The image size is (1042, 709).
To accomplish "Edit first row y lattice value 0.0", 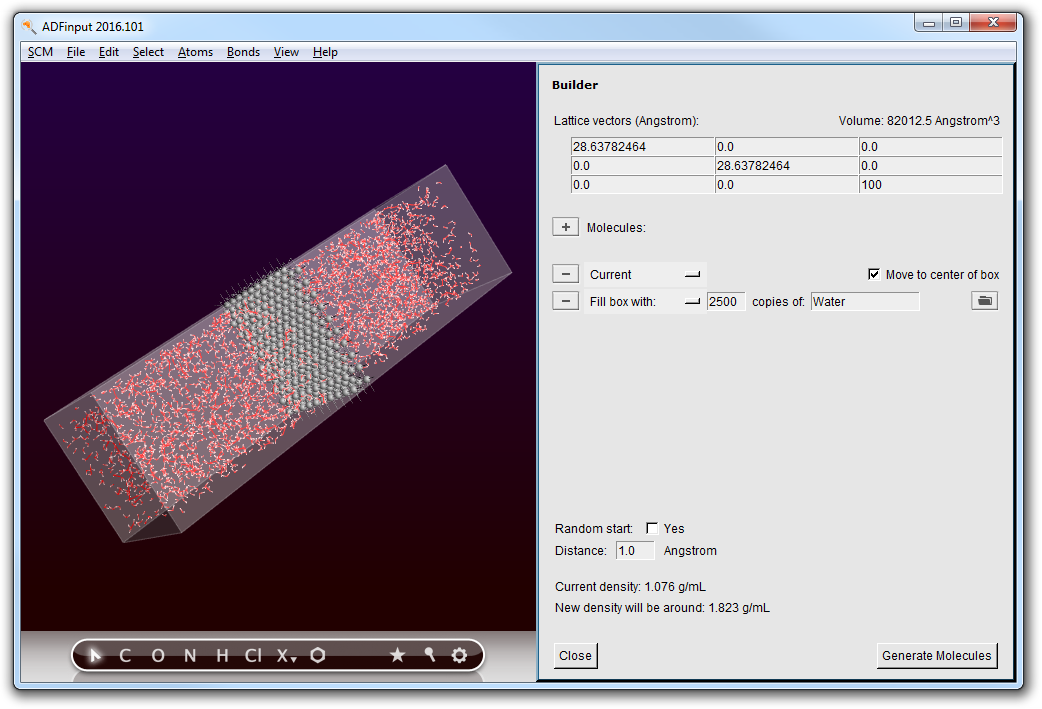I will pos(786,147).
